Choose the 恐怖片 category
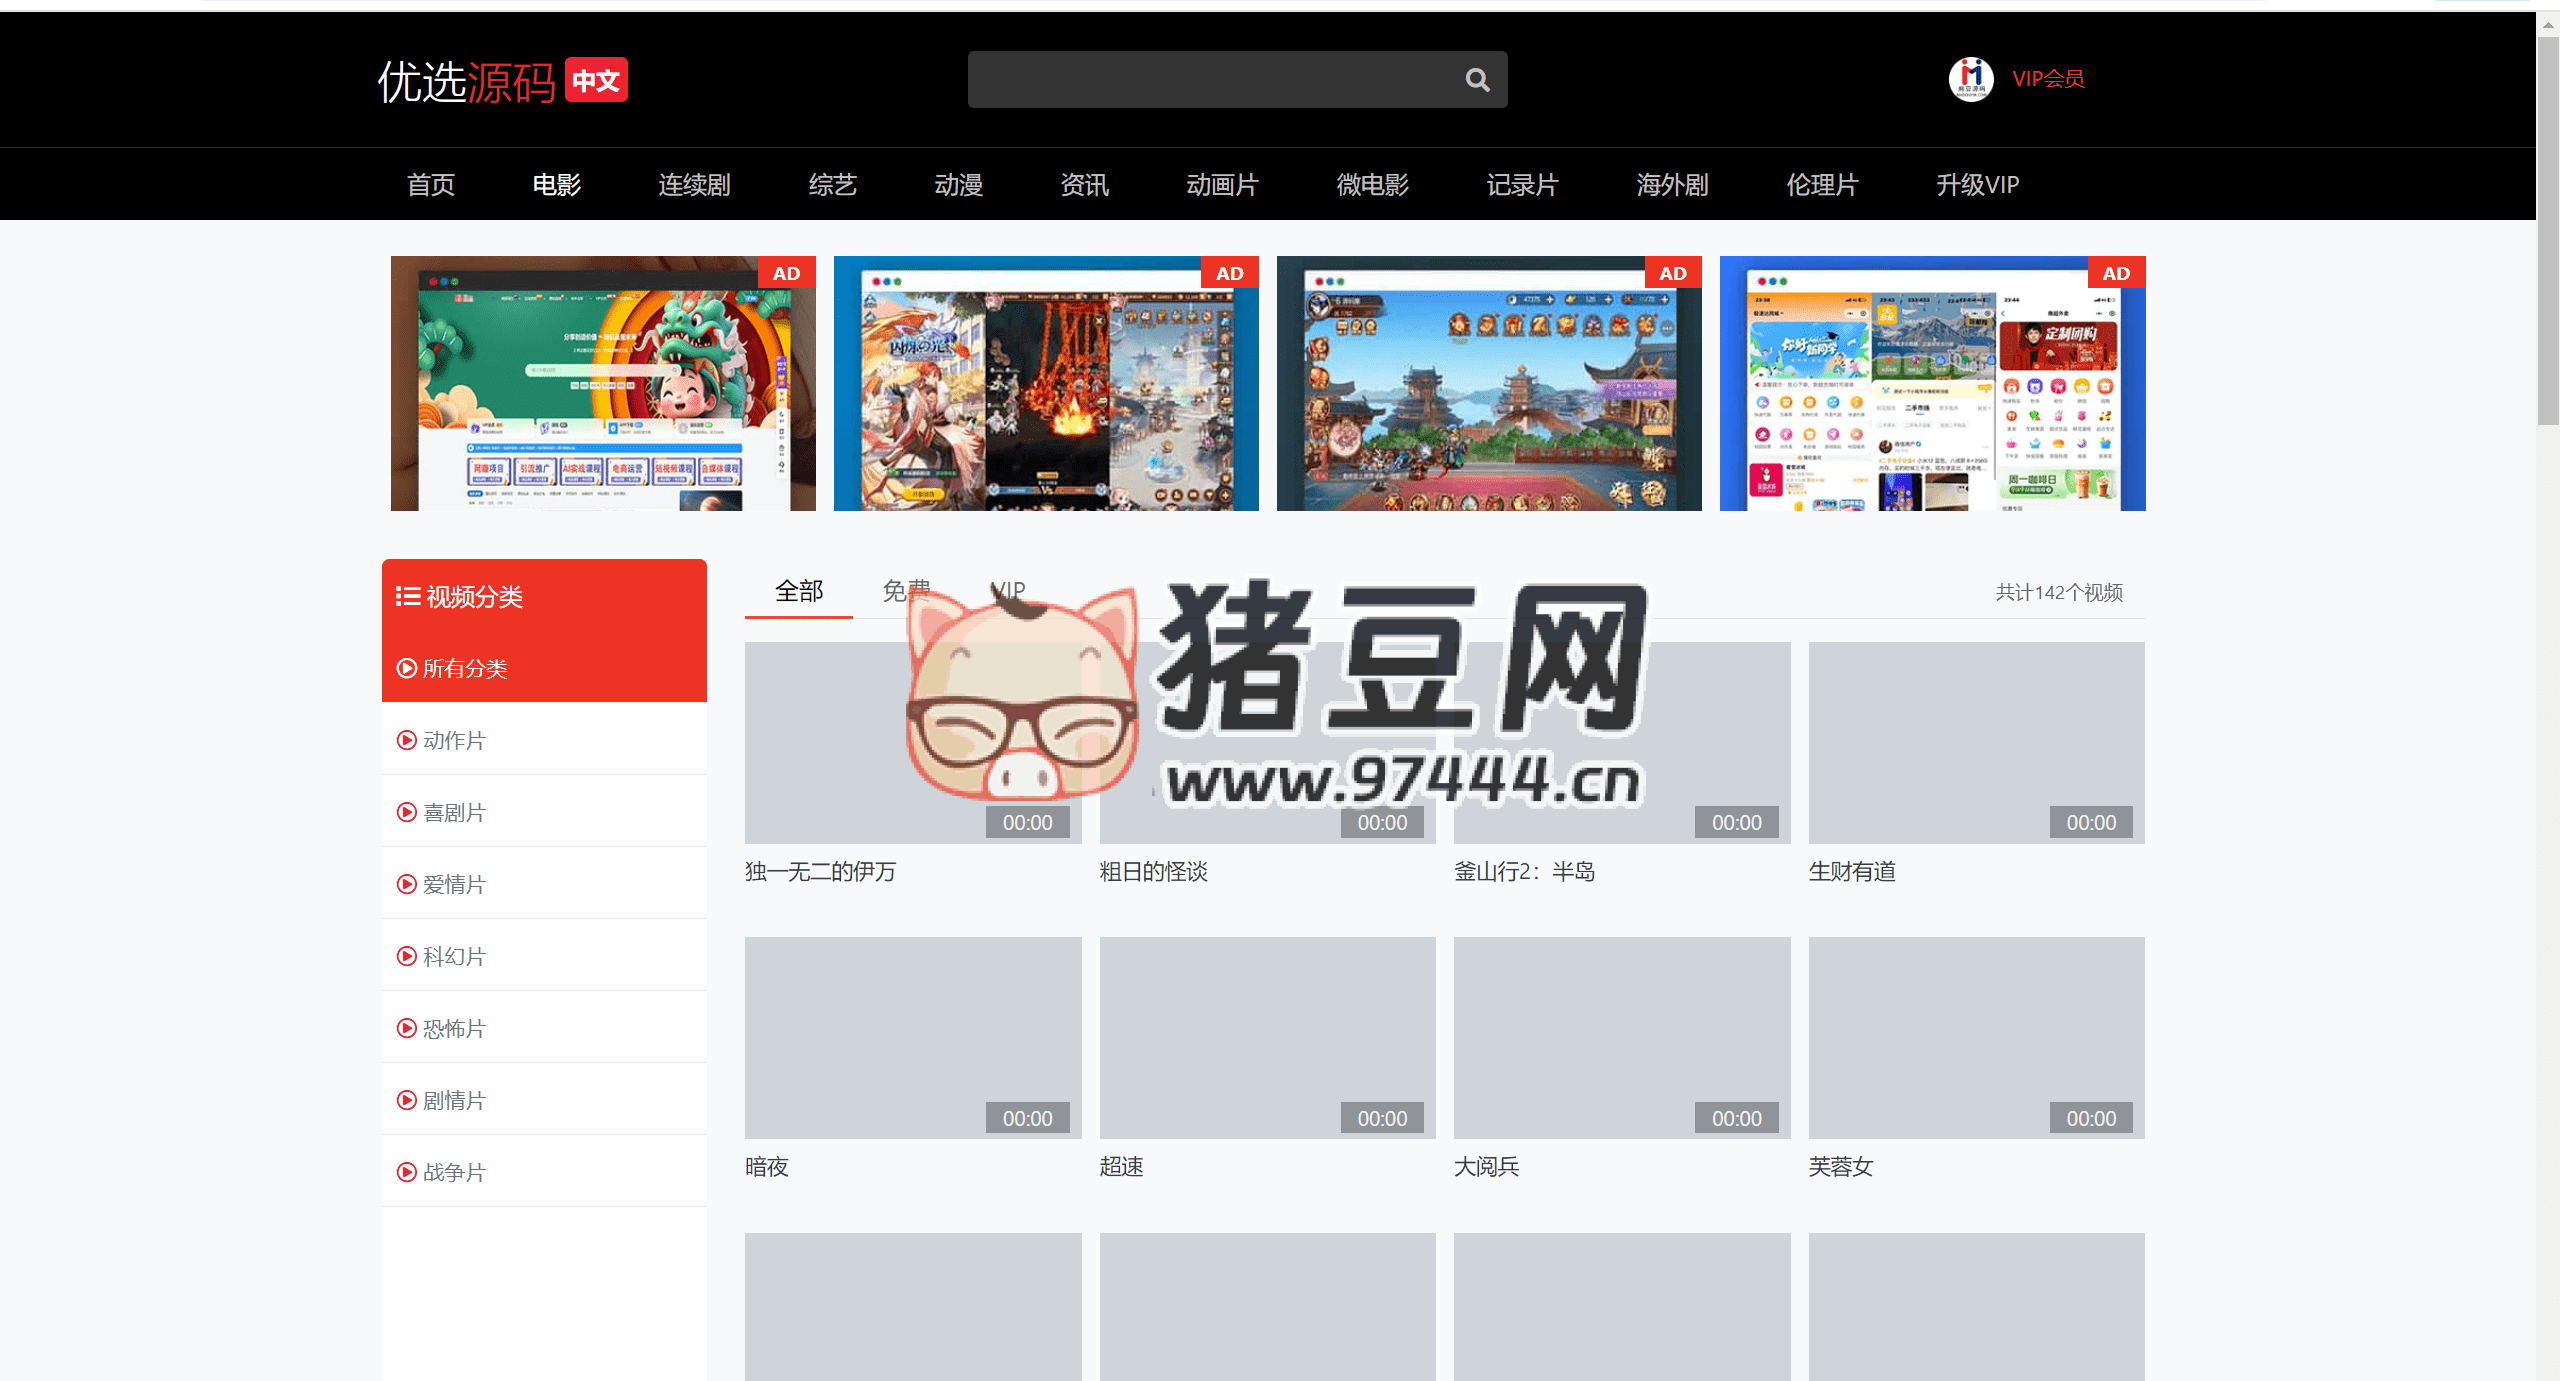This screenshot has height=1381, width=2560. (x=454, y=1028)
